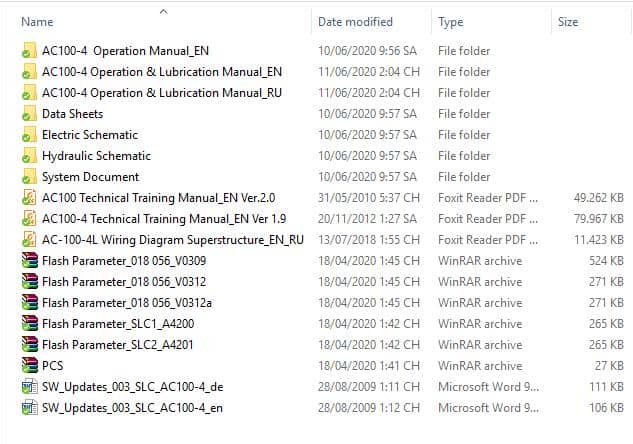Click the PCS WinRAR archive icon
Viewport: 633px width, 444px height.
[28, 366]
